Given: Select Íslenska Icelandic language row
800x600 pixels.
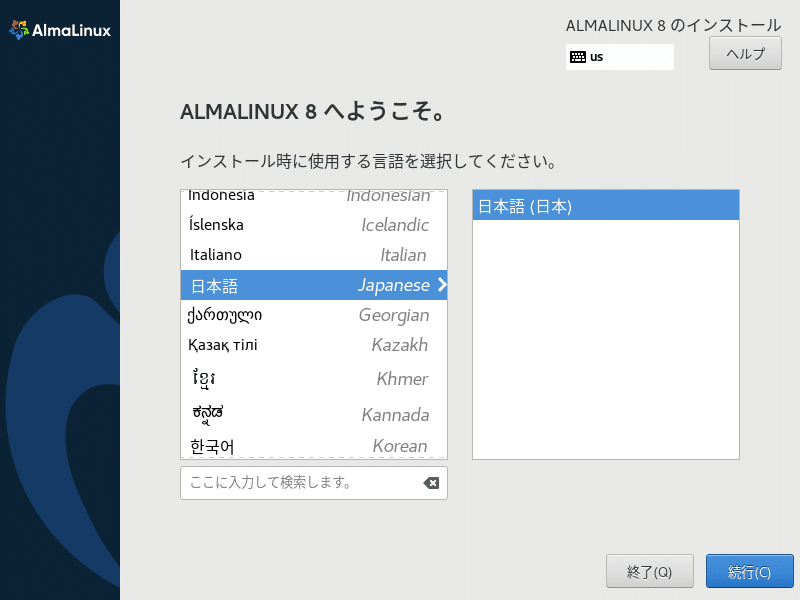Looking at the screenshot, I should pos(314,225).
